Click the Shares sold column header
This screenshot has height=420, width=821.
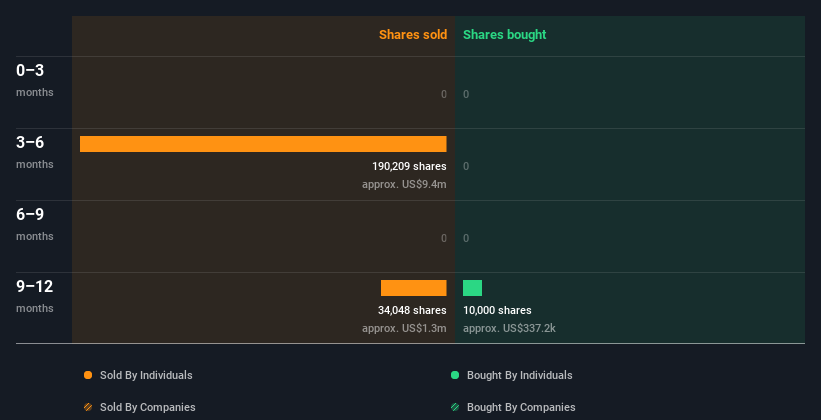coord(412,35)
